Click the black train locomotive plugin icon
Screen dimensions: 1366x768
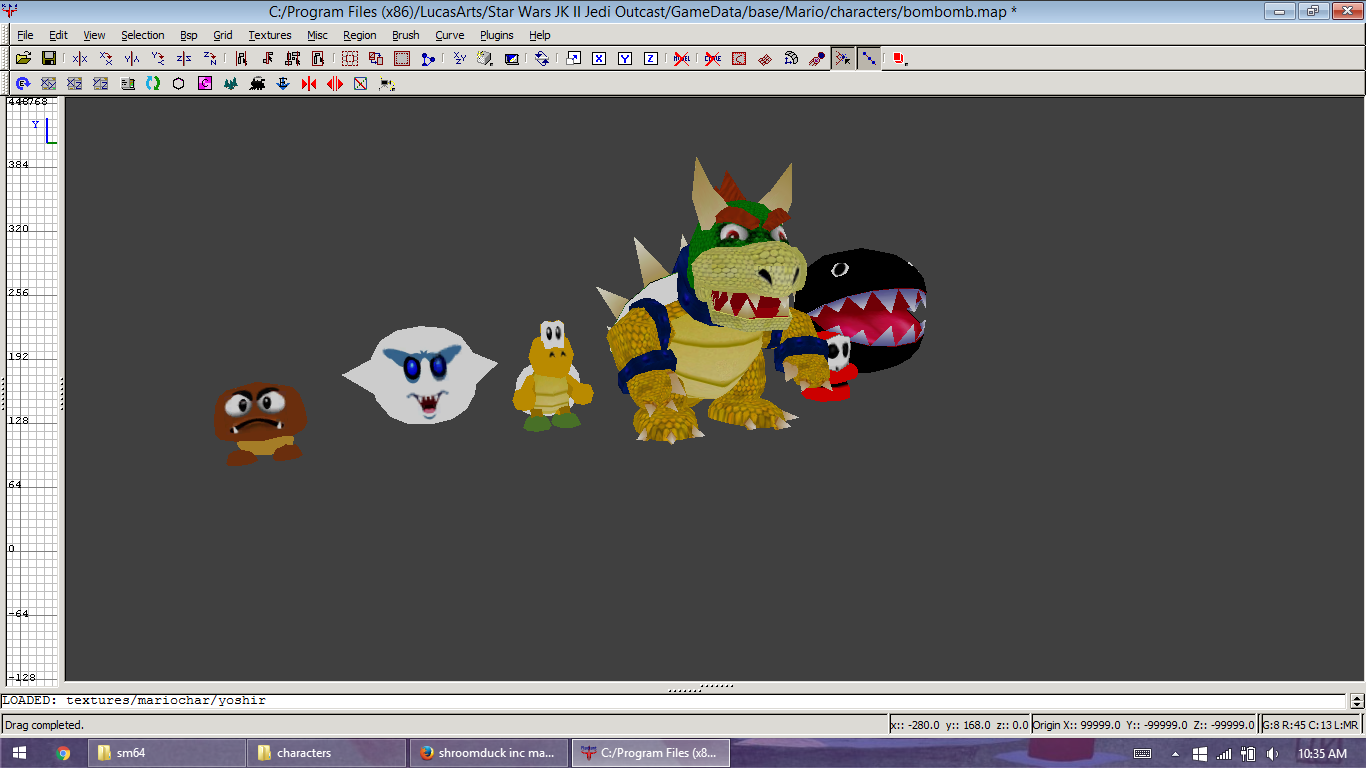point(257,84)
